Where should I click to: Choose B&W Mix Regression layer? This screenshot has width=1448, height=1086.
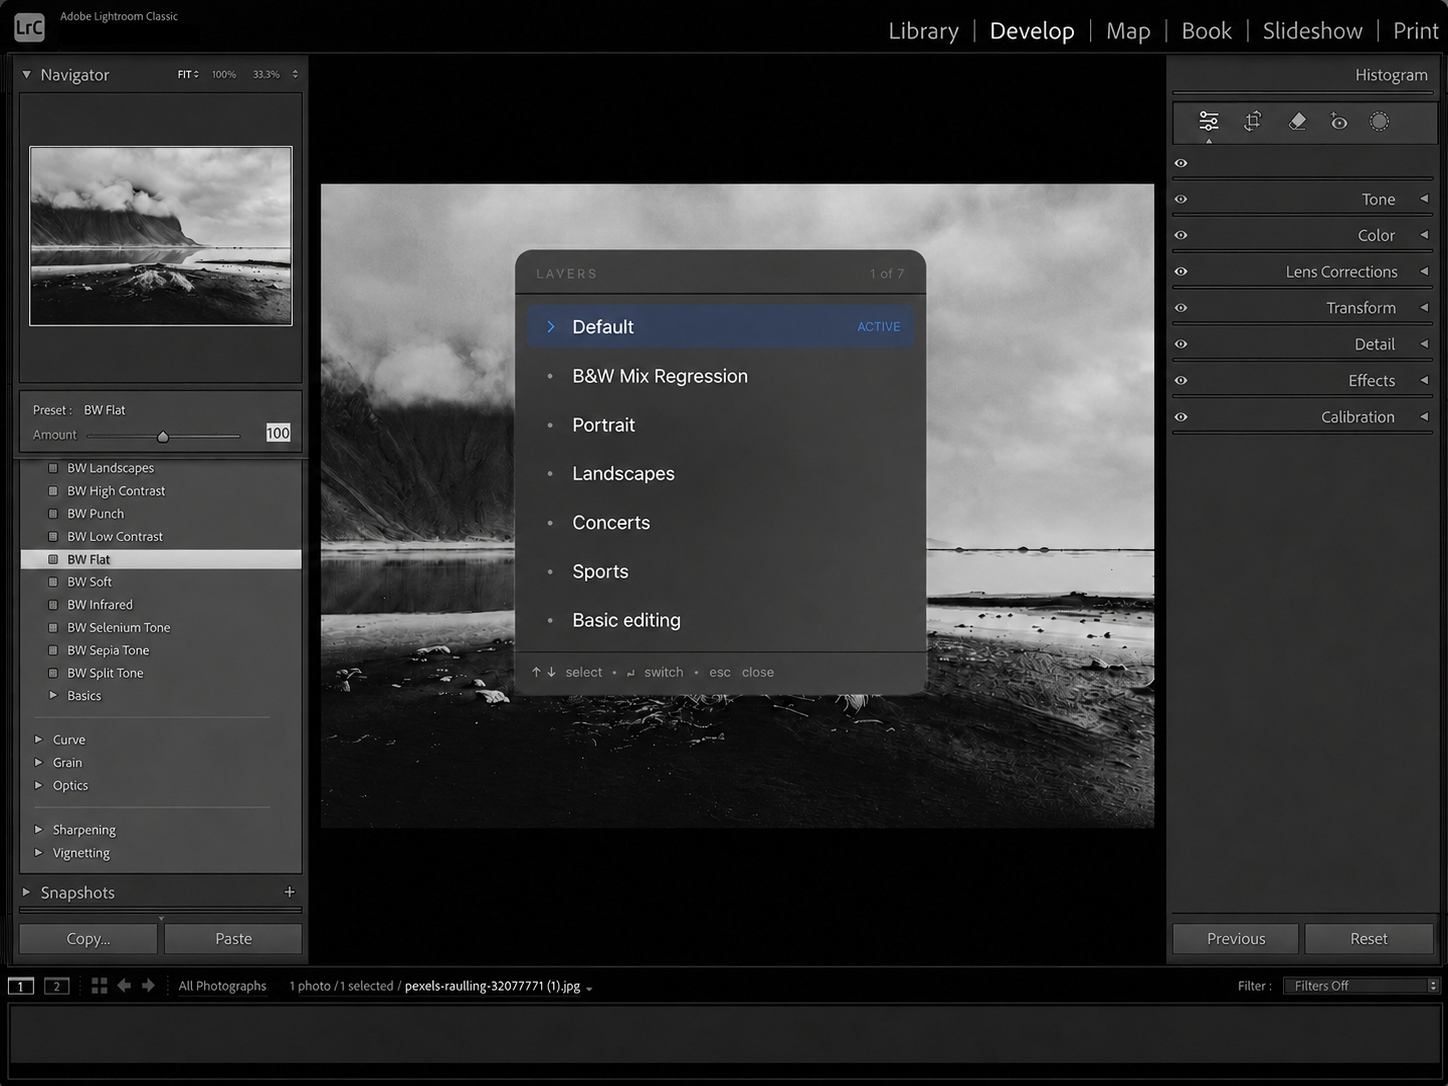click(x=721, y=376)
